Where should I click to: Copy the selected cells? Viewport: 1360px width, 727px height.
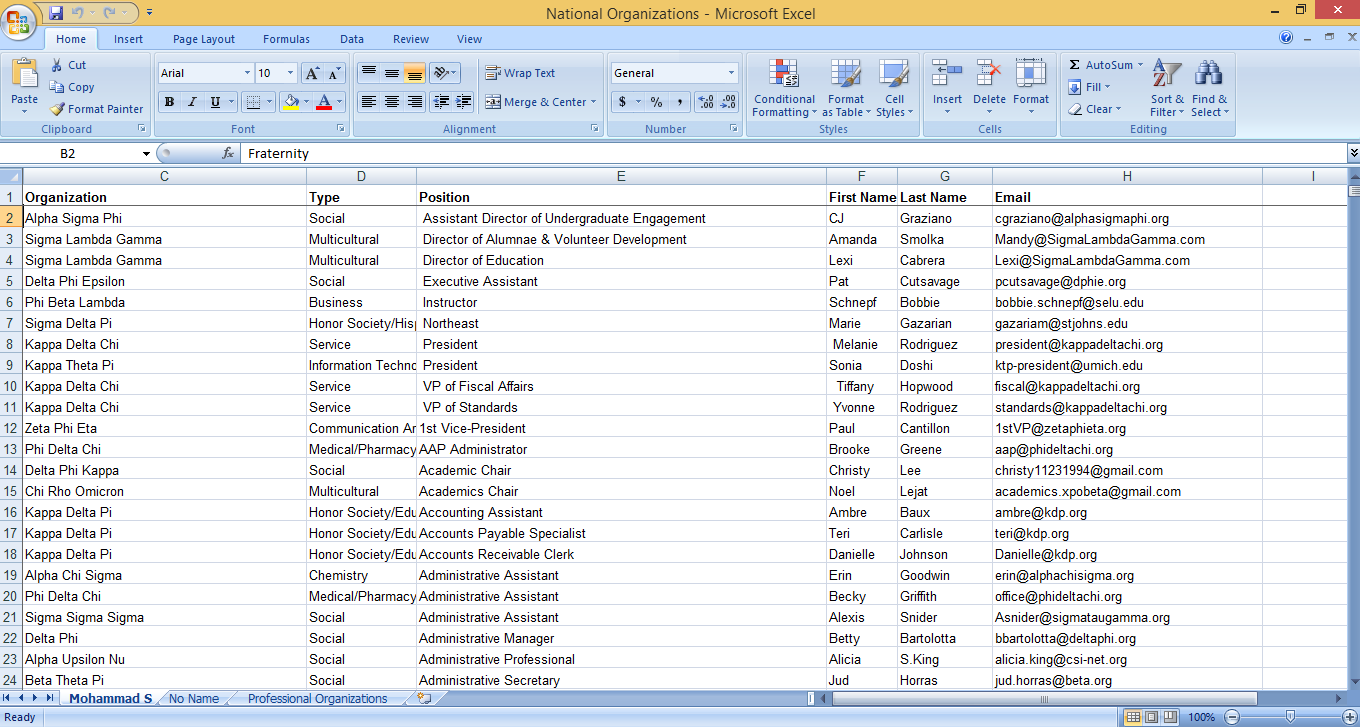72,87
